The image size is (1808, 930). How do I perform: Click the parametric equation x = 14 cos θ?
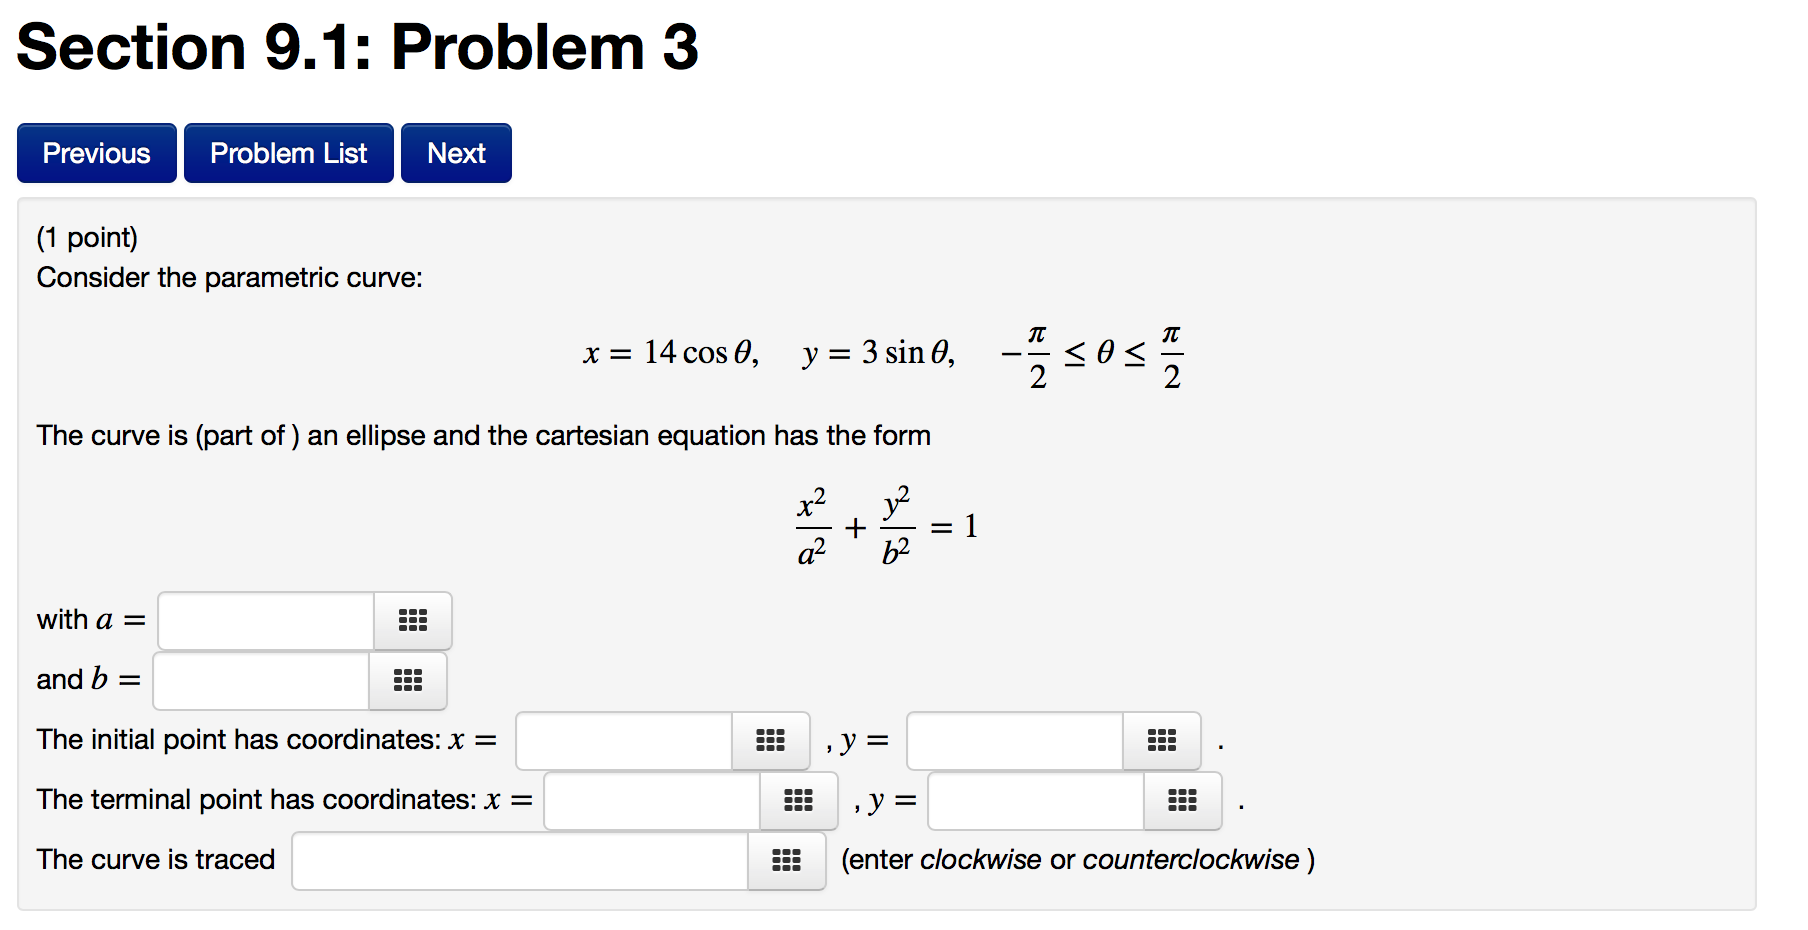coord(671,353)
